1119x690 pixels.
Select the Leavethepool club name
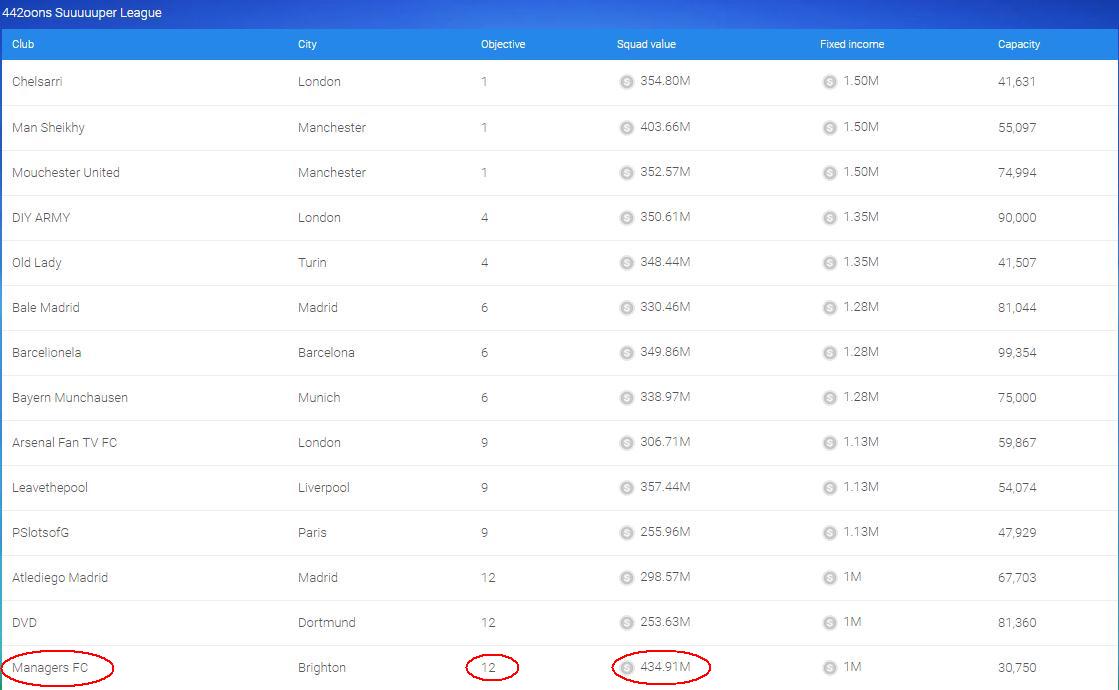(x=50, y=487)
